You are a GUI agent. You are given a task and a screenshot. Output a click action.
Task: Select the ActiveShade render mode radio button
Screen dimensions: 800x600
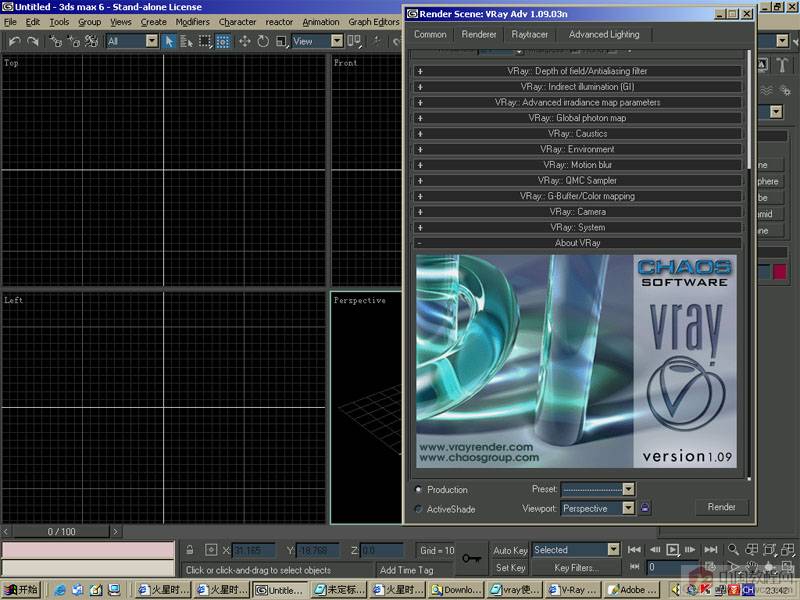419,509
